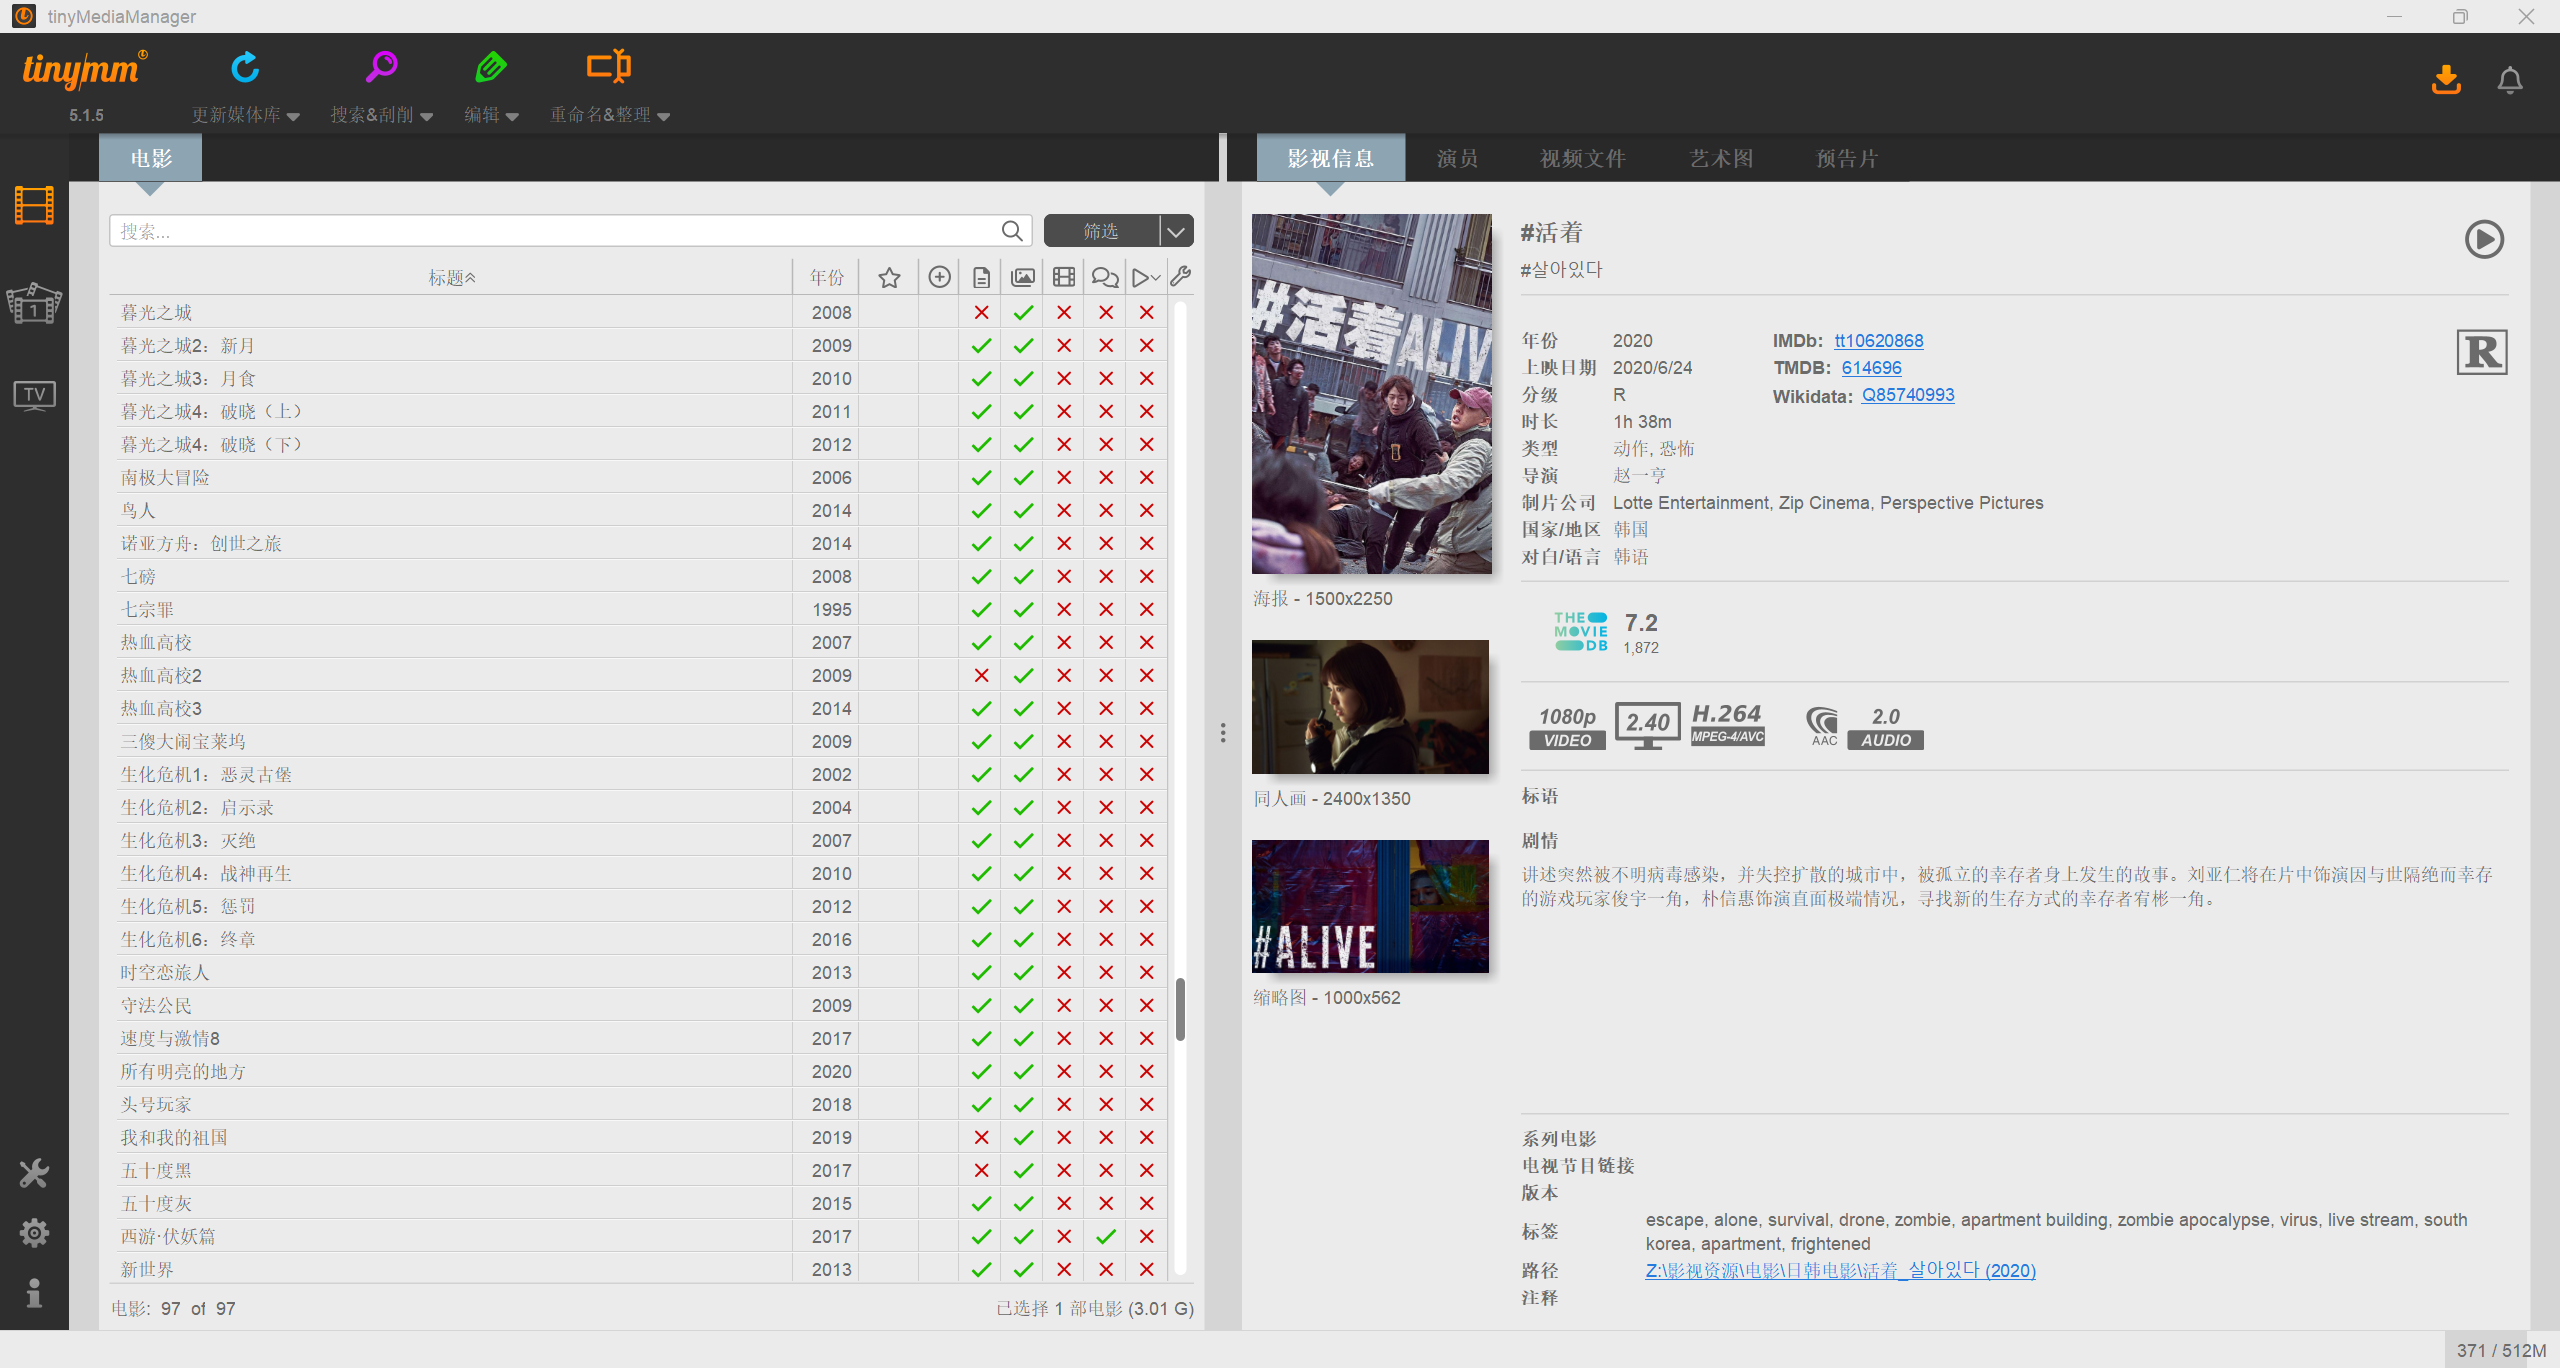The width and height of the screenshot is (2560, 1368).
Task: Open the tools wrench icon in sidebar
Action: (x=34, y=1173)
